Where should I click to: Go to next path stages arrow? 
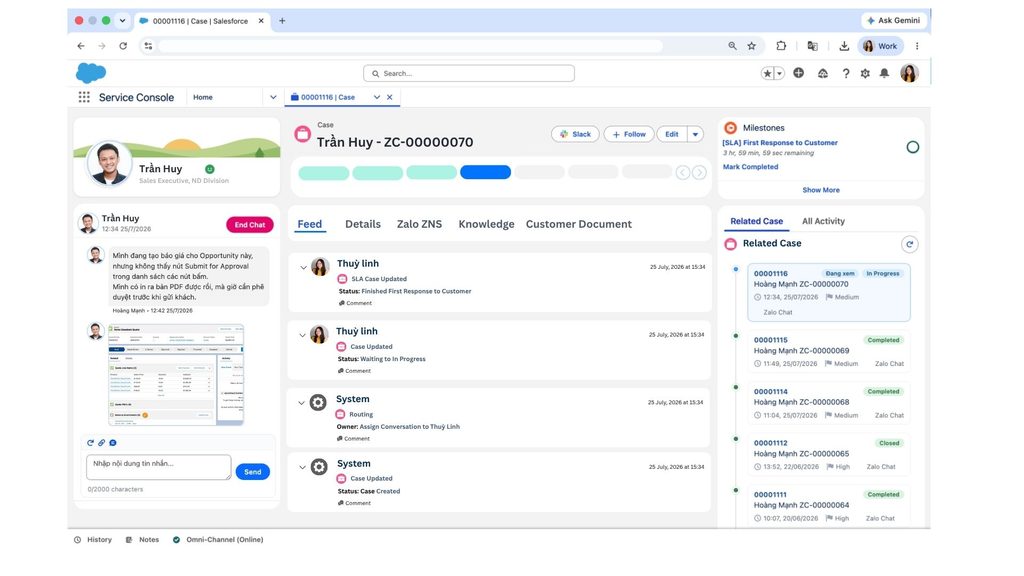pyautogui.click(x=699, y=172)
